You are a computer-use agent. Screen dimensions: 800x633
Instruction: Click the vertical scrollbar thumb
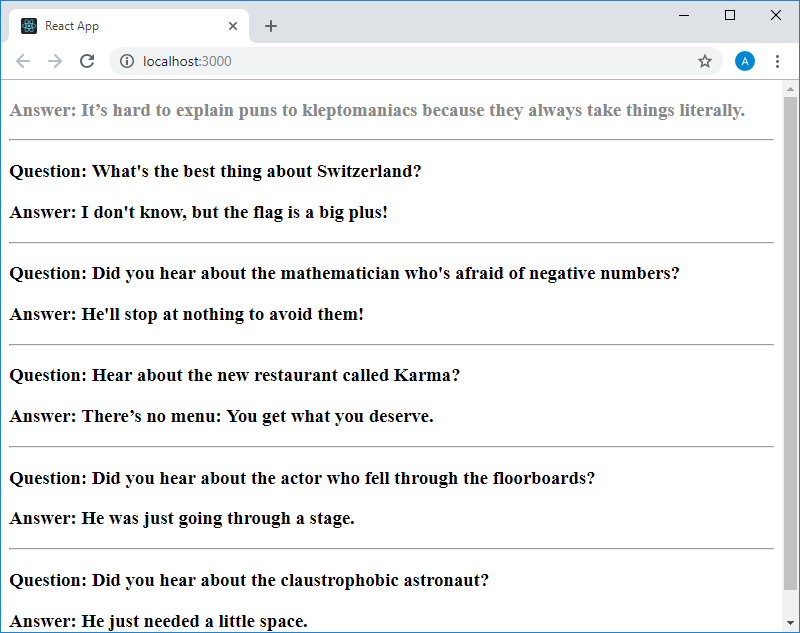790,340
